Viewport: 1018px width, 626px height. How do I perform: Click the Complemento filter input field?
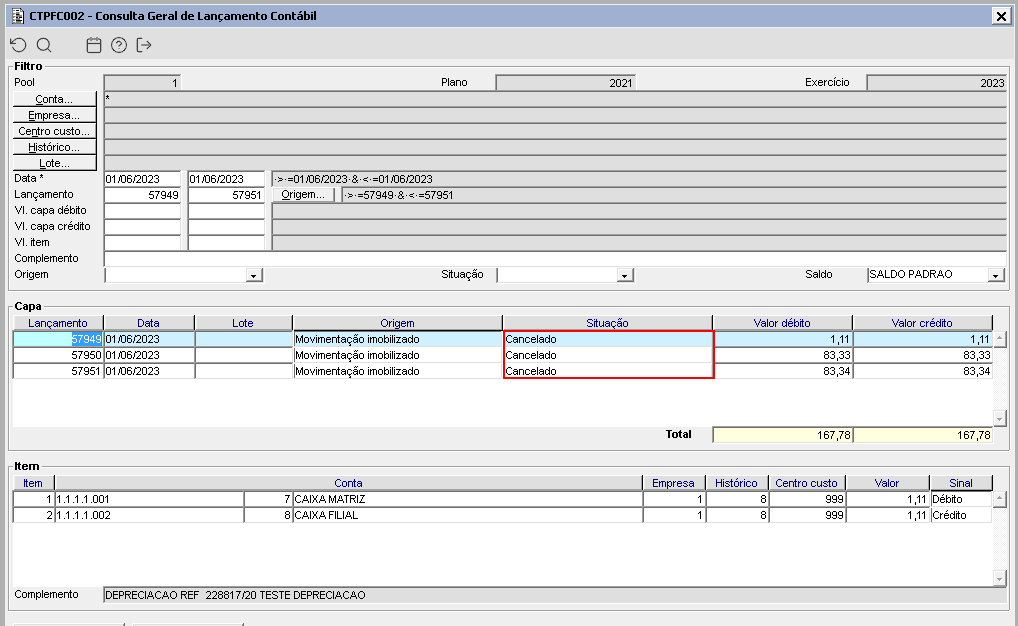(555, 258)
